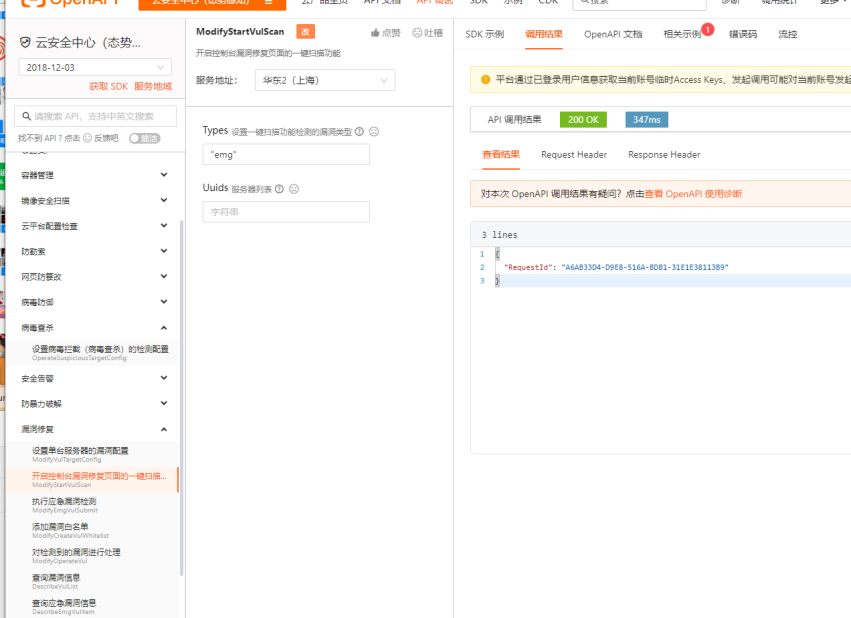
Task: Click the RequestId value in response JSON
Action: pyautogui.click(x=645, y=267)
